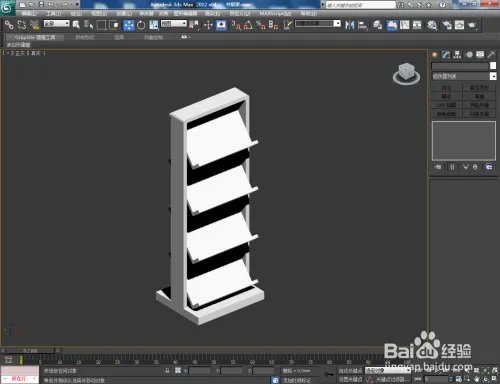Activate the Select Object tool
500x384 pixels.
tap(76, 25)
